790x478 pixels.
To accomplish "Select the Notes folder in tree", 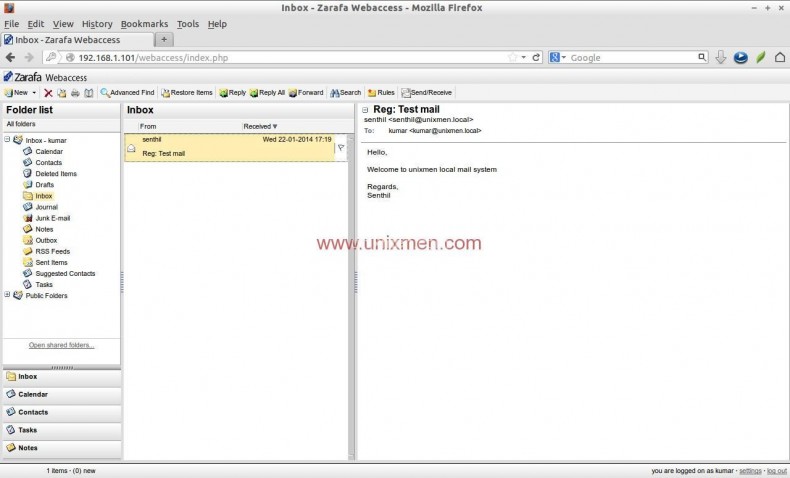I will [x=44, y=229].
